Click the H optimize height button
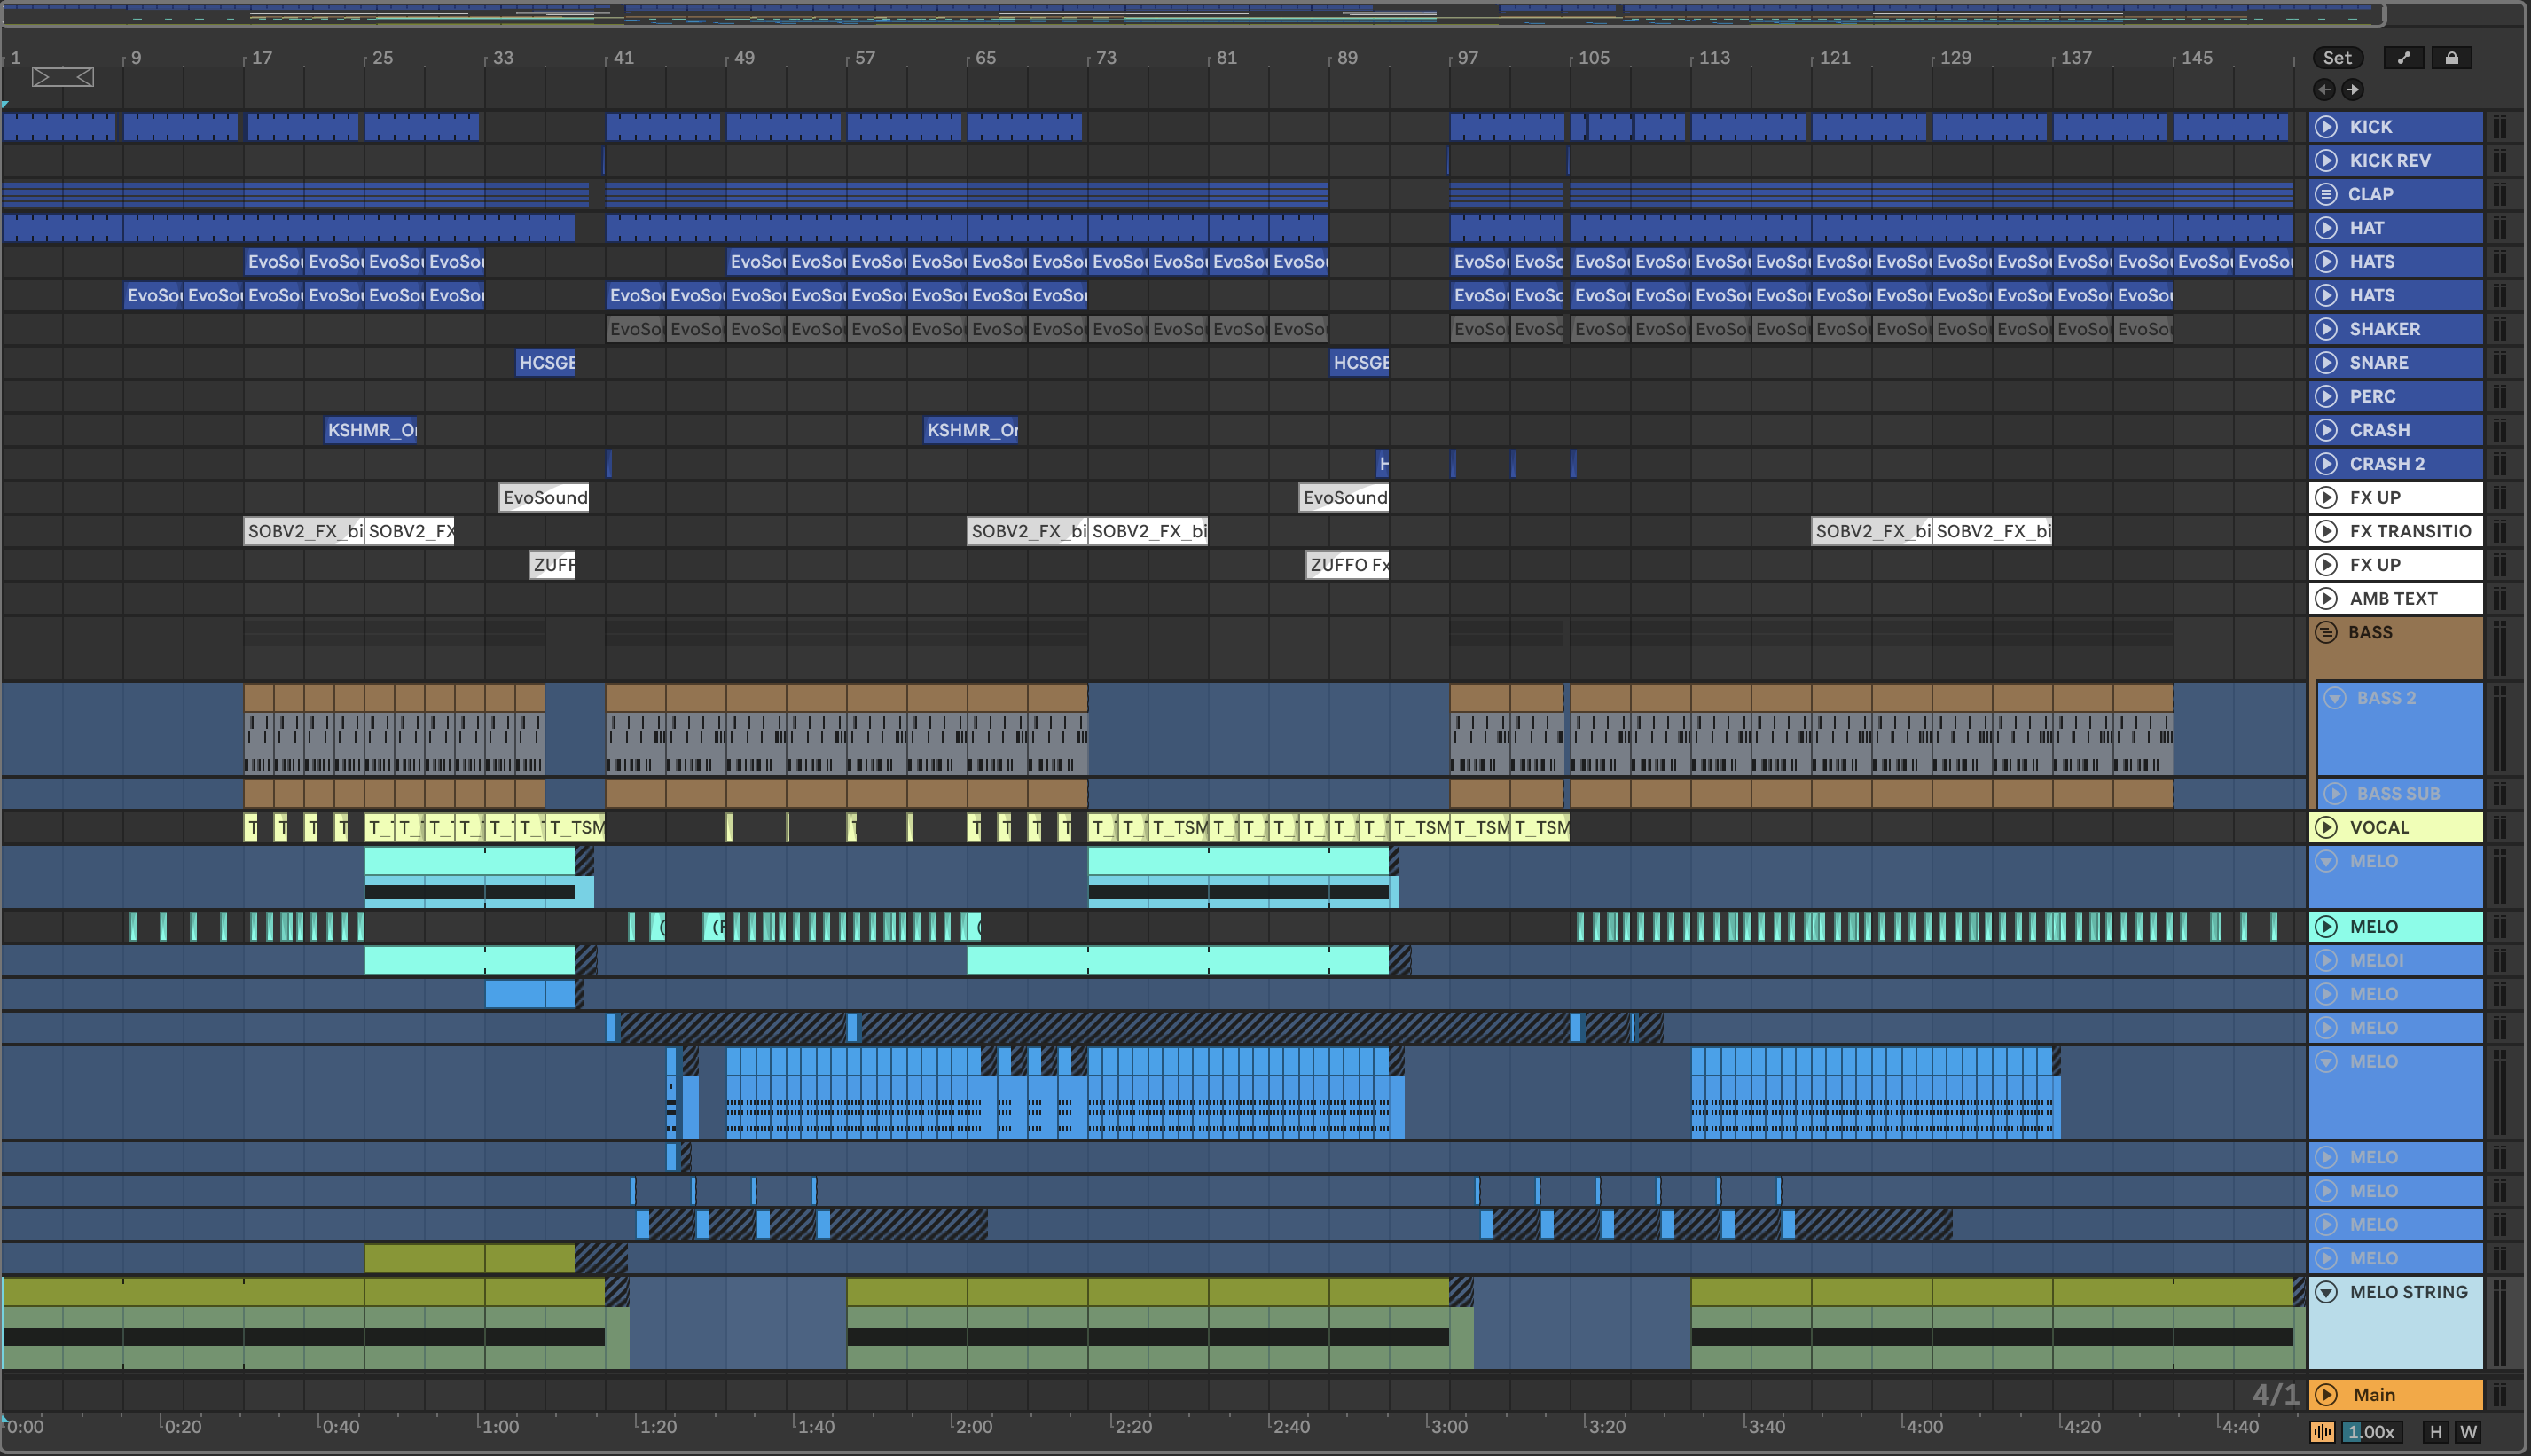 tap(2435, 1432)
